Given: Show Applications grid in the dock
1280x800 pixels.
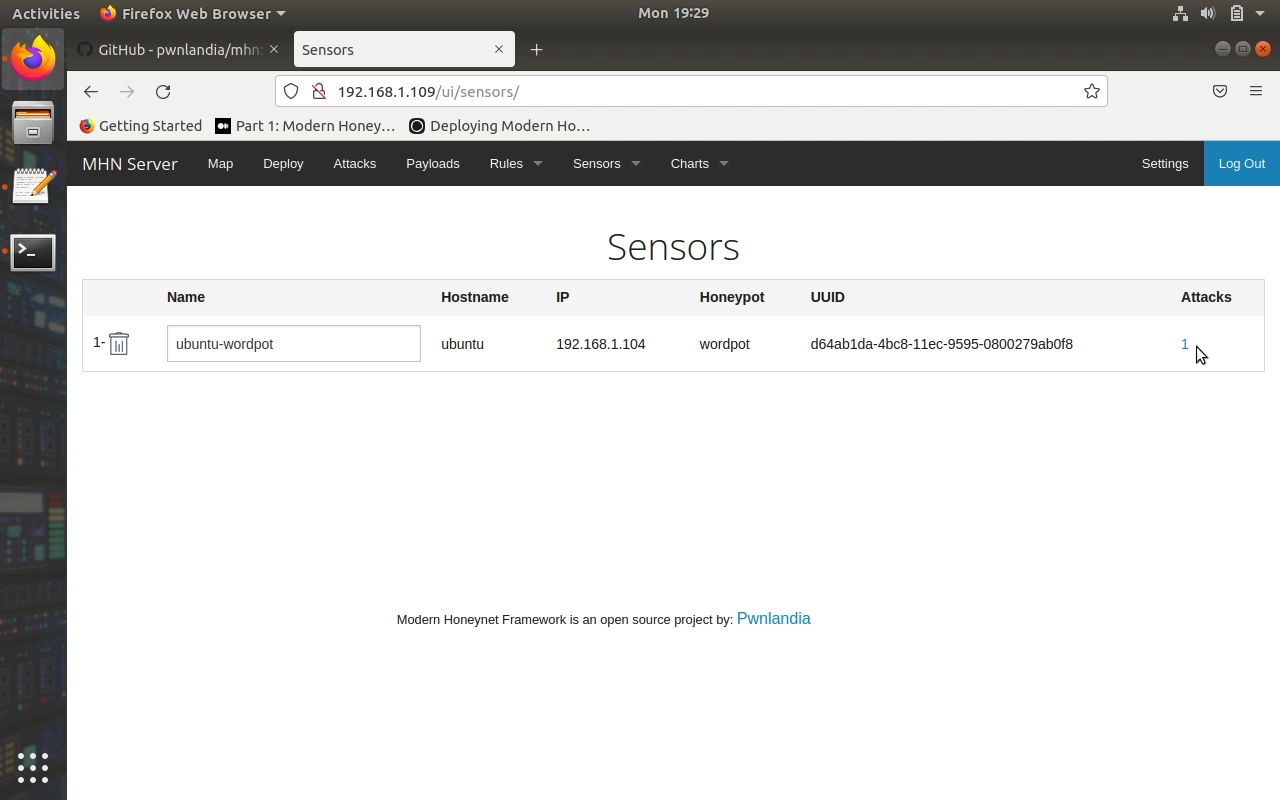Looking at the screenshot, I should click(x=33, y=767).
